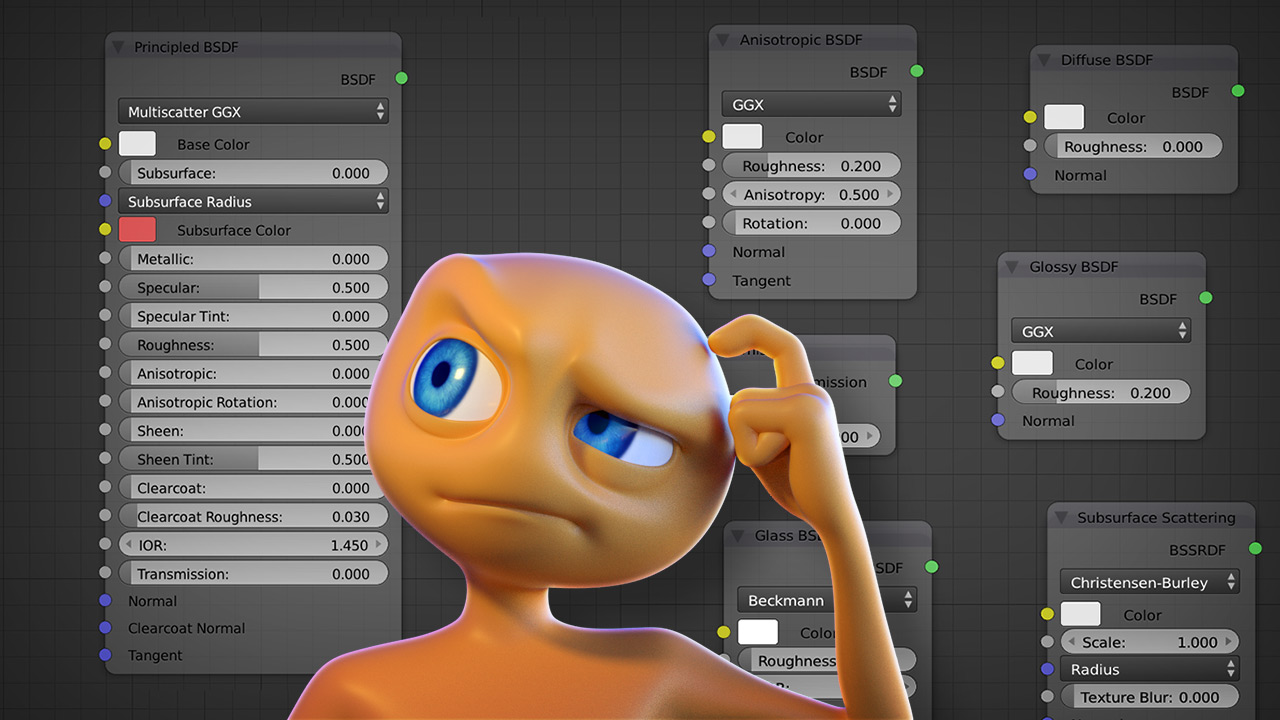Open the Multiscatter GGX distribution dropdown
The image size is (1280, 720).
(x=253, y=112)
